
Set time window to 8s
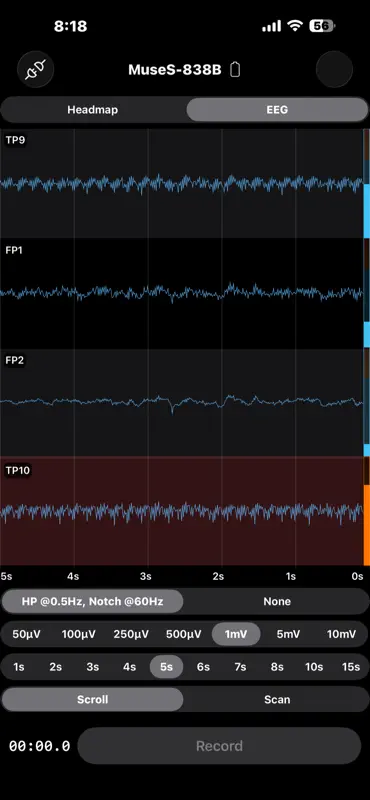(x=277, y=667)
